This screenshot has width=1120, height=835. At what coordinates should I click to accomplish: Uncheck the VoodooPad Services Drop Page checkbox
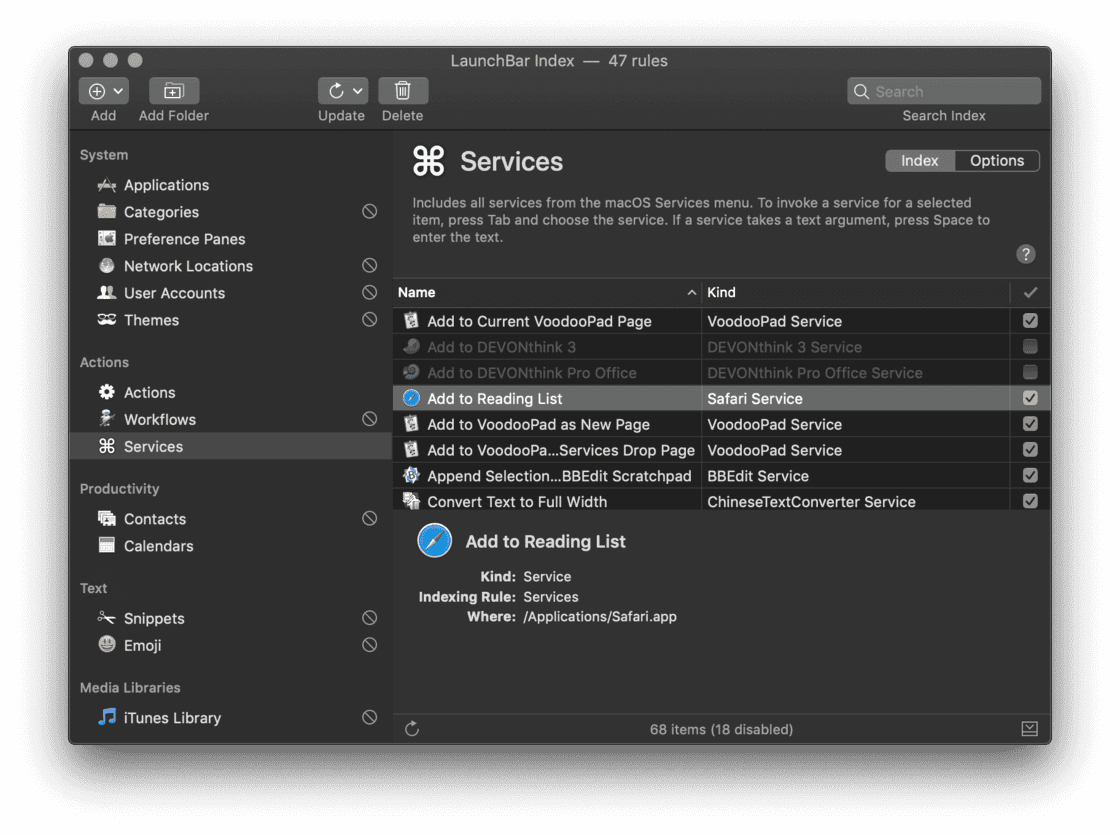[x=1030, y=449]
